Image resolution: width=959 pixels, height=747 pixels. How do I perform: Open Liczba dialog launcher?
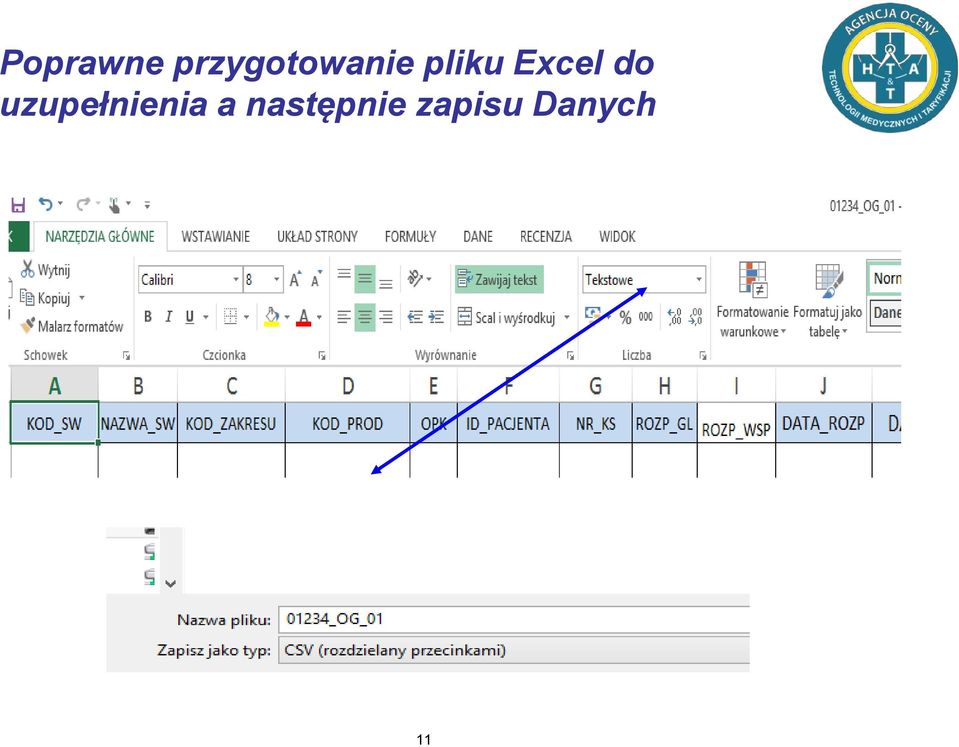coord(703,355)
